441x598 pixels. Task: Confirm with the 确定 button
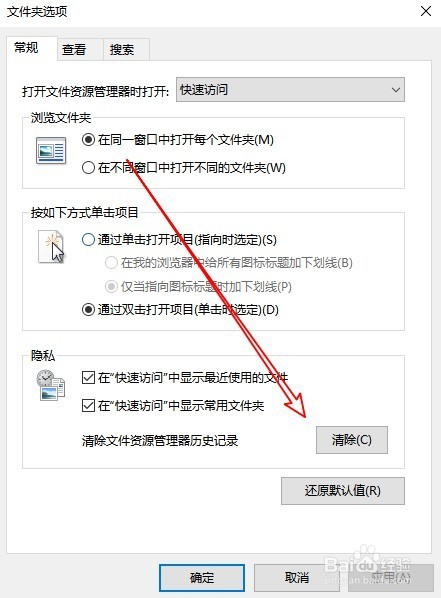202,578
